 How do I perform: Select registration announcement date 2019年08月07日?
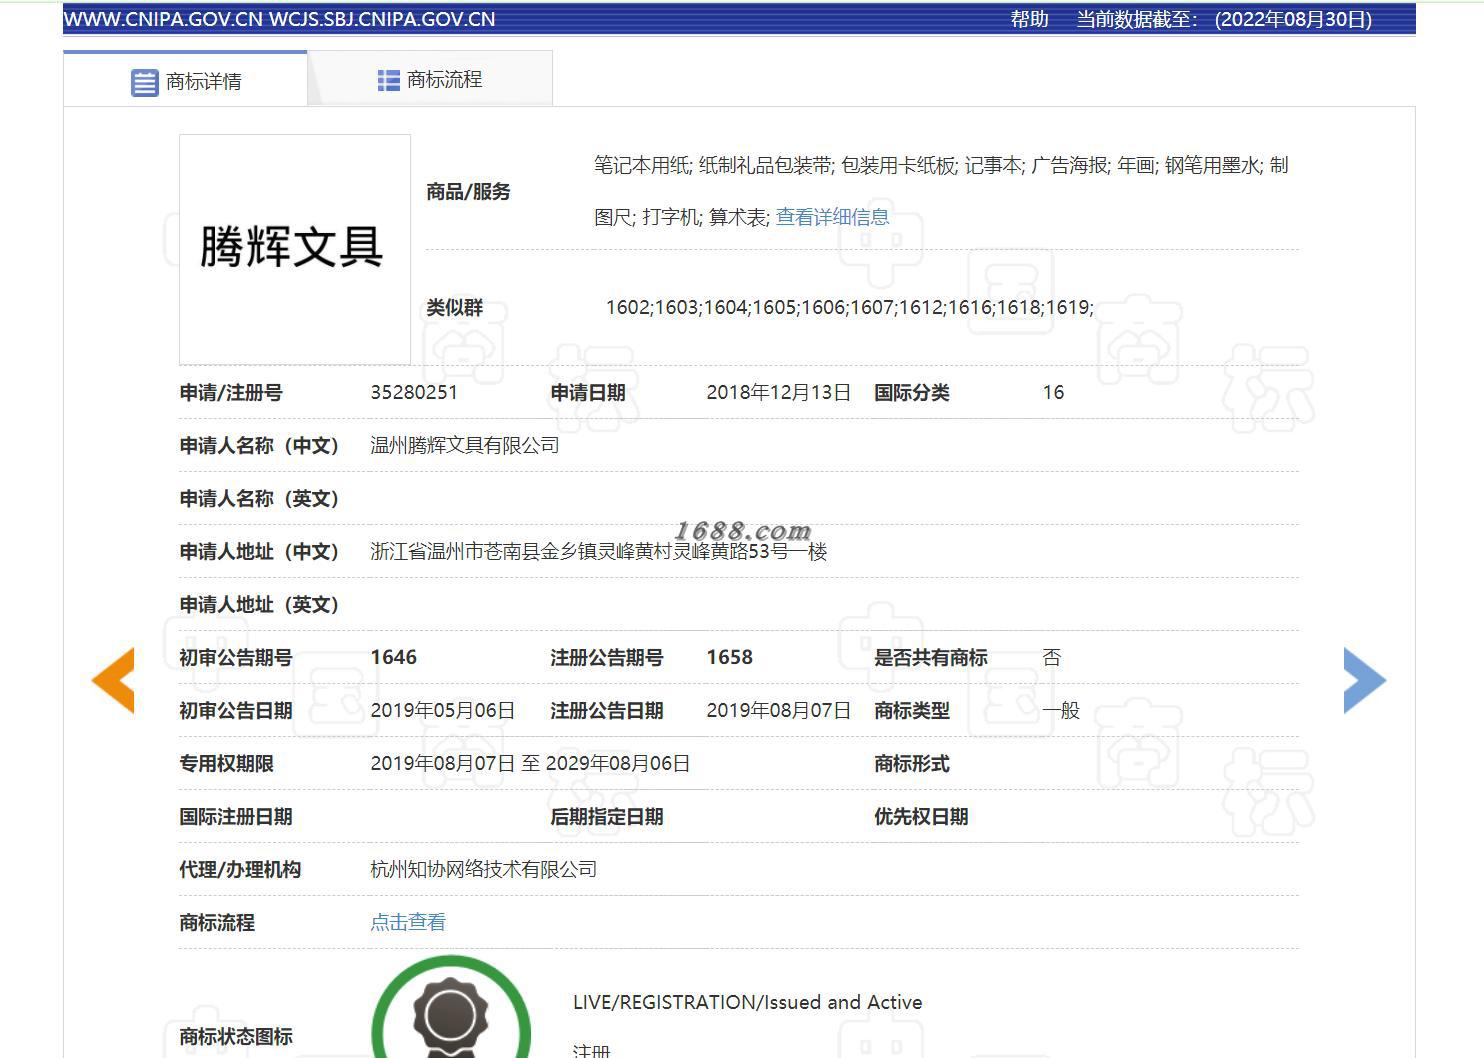tap(779, 710)
